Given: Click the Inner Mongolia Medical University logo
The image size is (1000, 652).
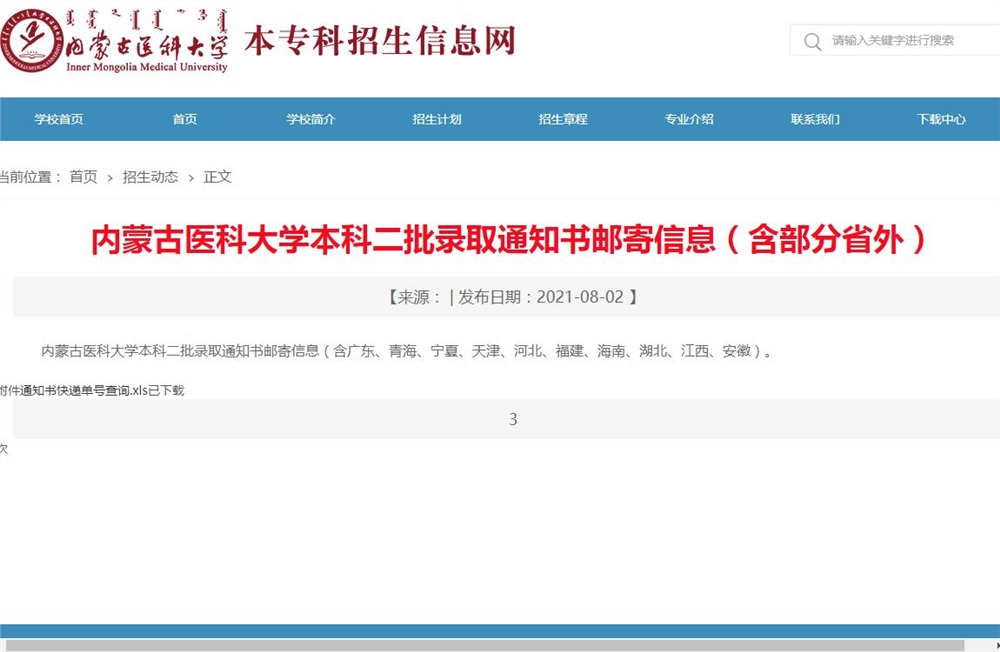Looking at the screenshot, I should click(115, 41).
